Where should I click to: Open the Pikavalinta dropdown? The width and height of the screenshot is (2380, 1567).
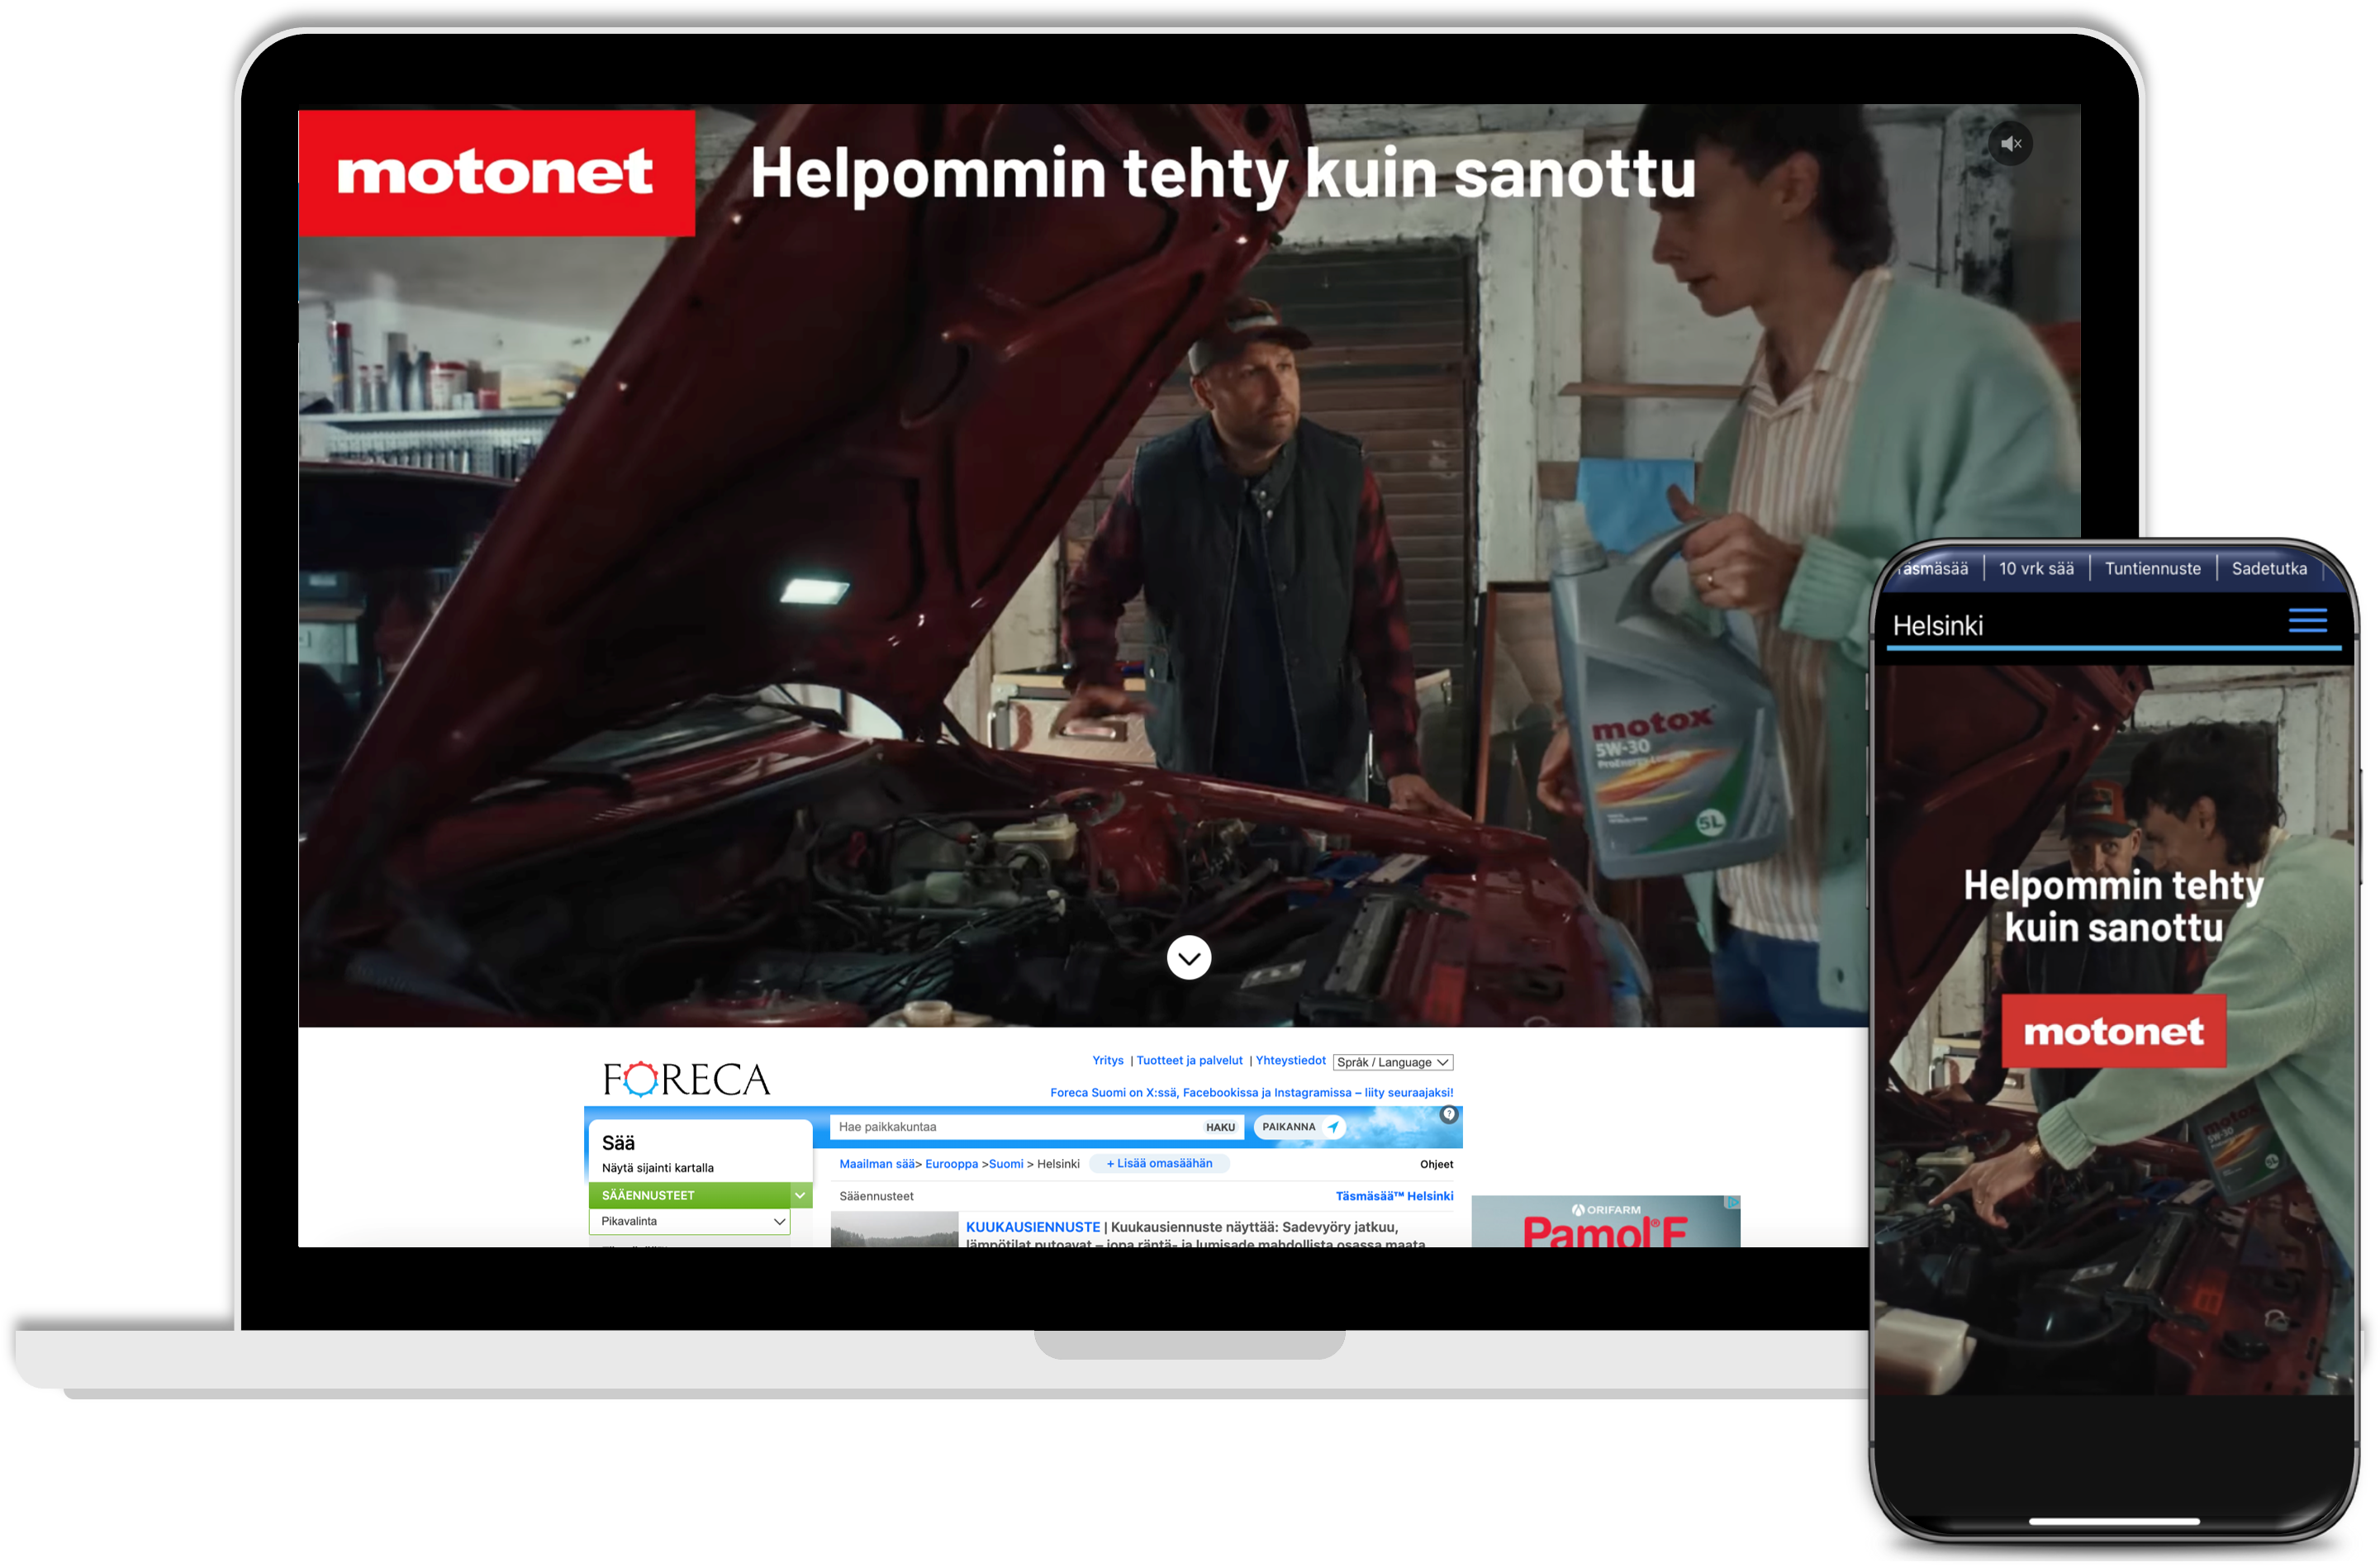pyautogui.click(x=690, y=1221)
